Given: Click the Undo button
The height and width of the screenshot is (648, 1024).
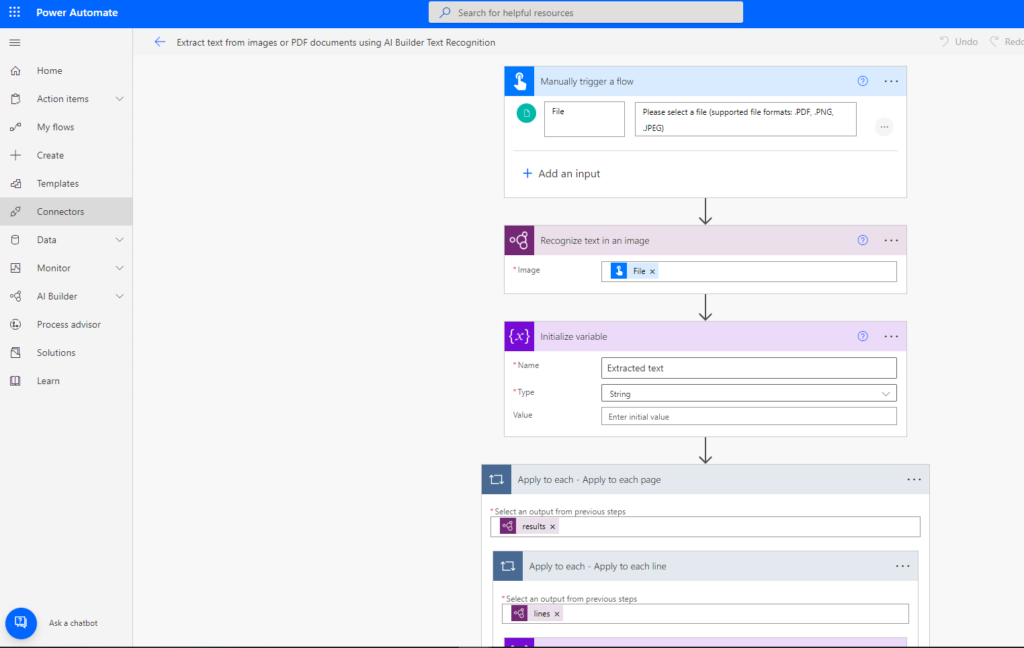Looking at the screenshot, I should 959,42.
